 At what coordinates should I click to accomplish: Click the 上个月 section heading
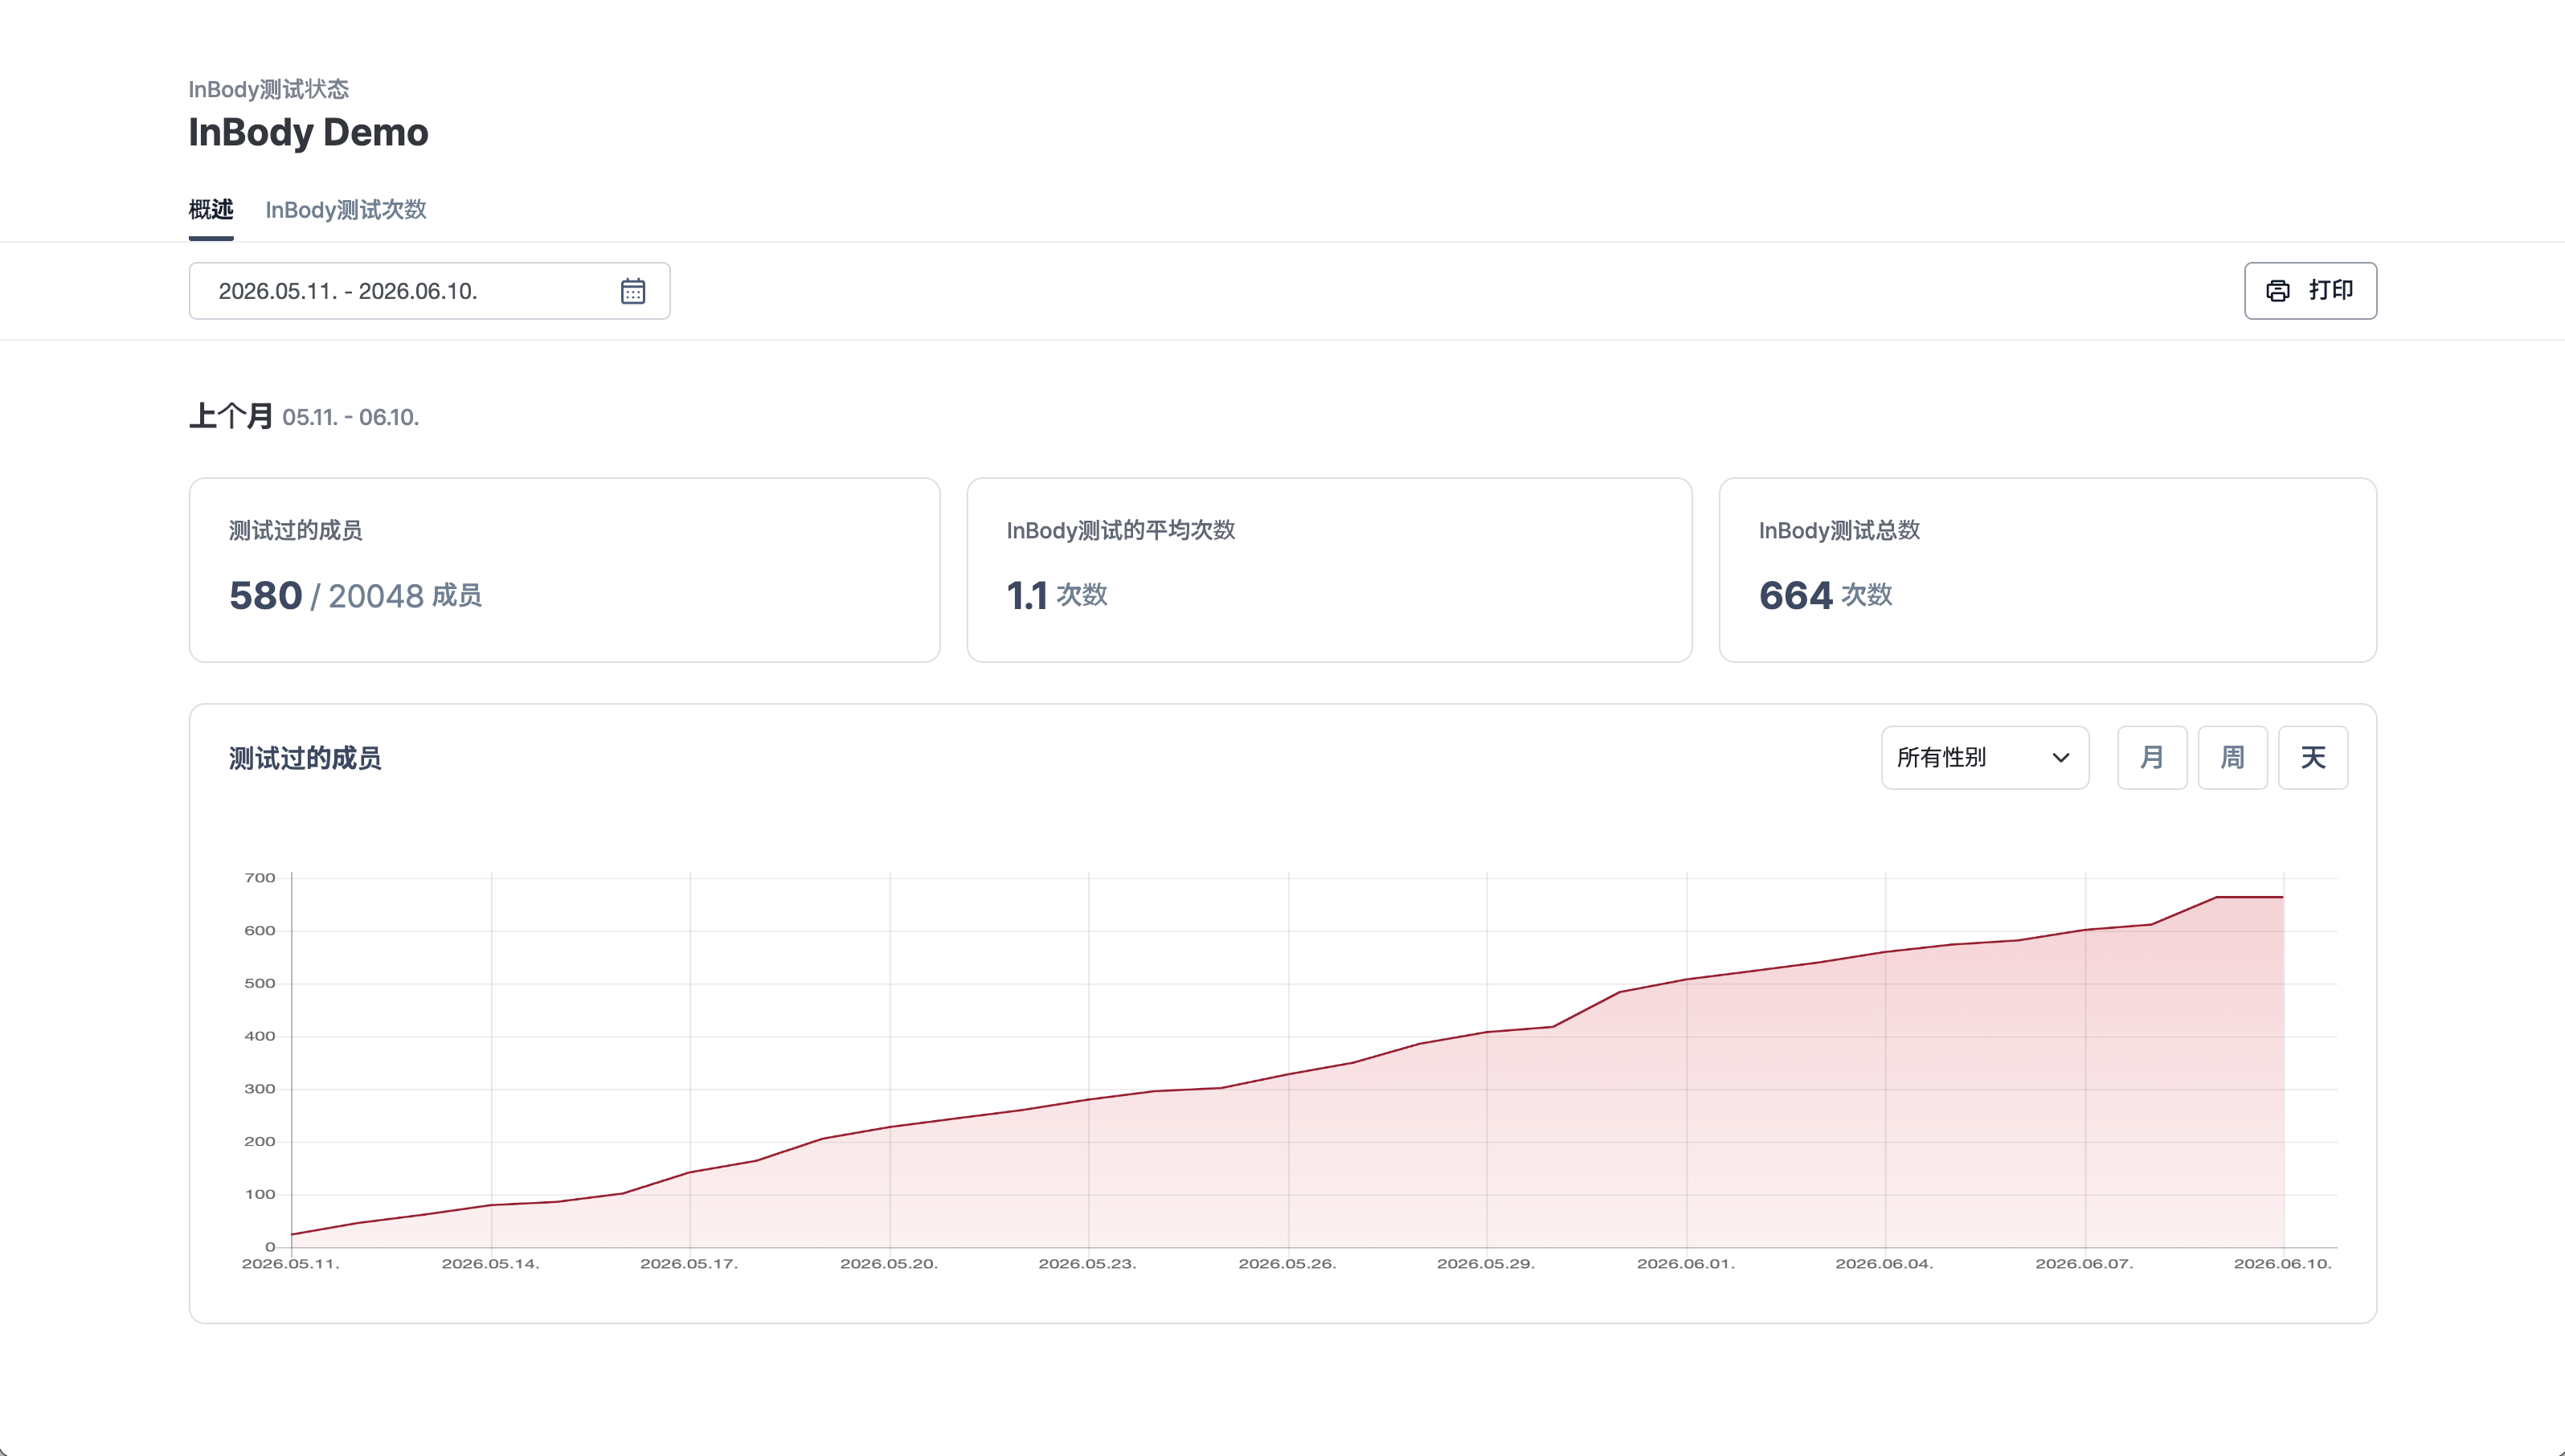coord(231,416)
